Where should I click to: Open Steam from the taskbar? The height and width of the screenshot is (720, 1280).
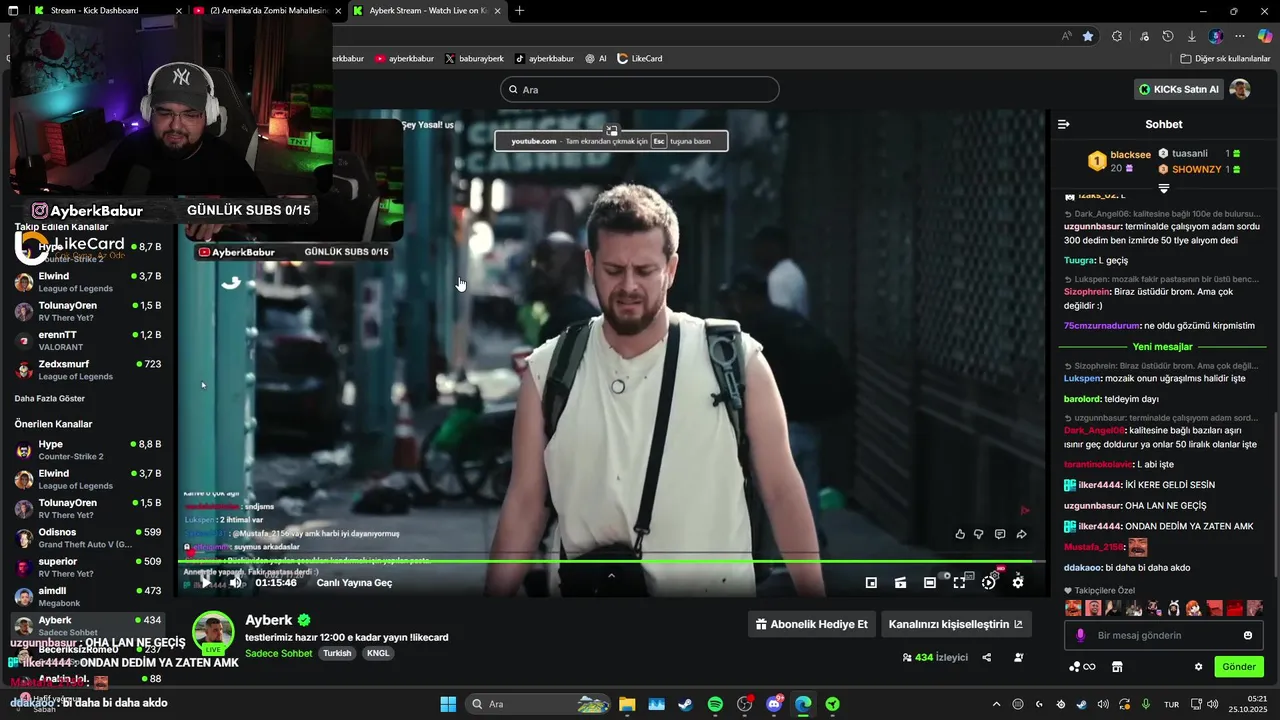point(685,704)
